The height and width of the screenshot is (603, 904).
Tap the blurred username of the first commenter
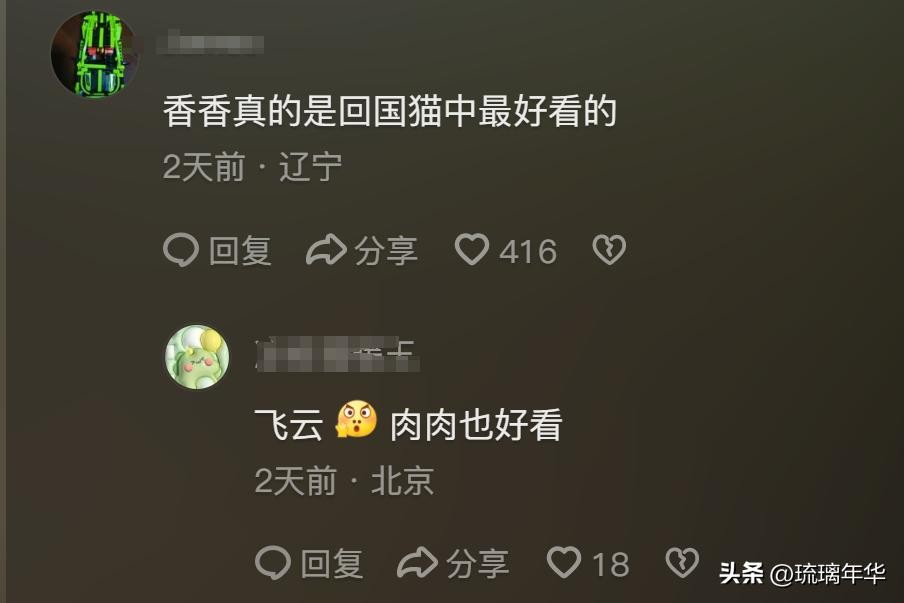[x=210, y=45]
